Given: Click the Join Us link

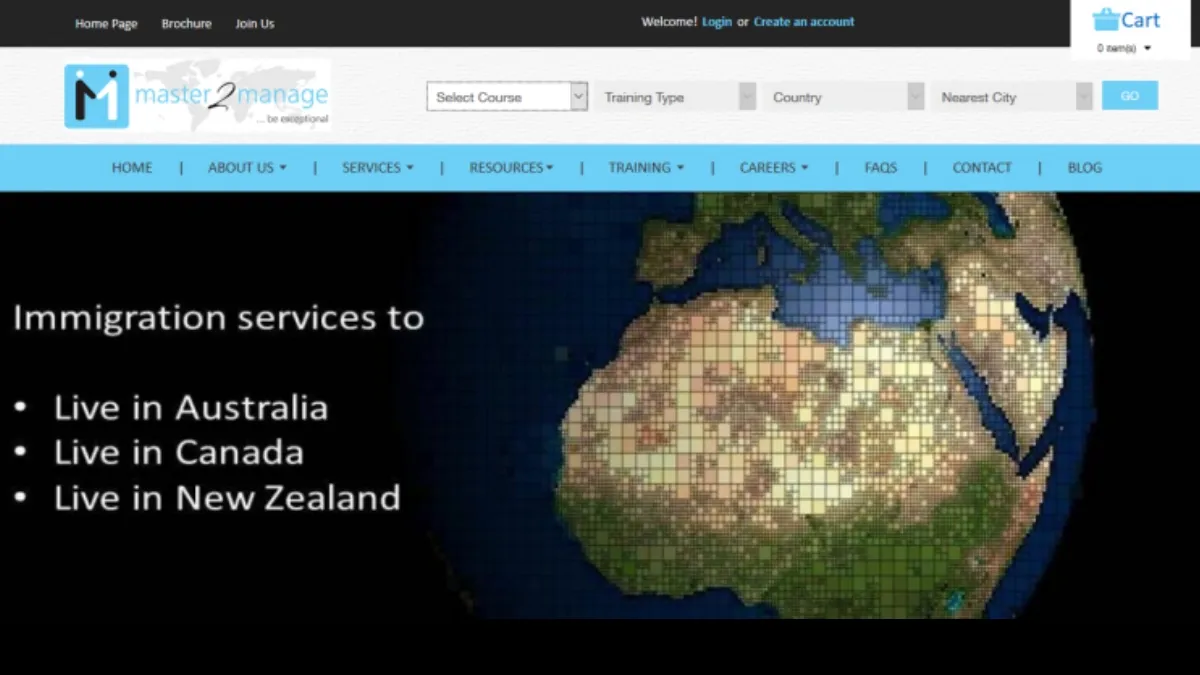Looking at the screenshot, I should (x=255, y=23).
